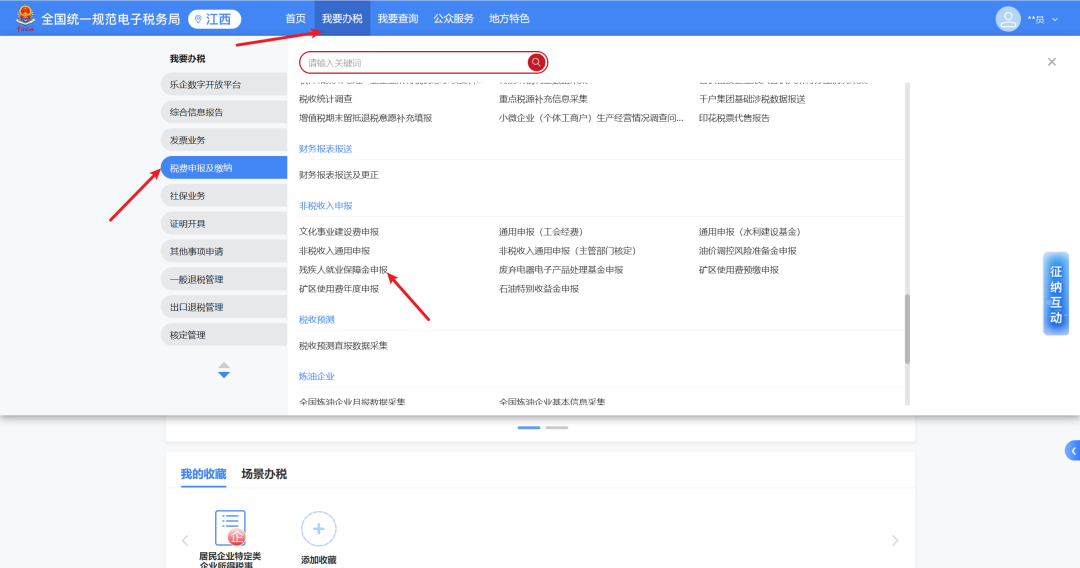Click the menu list vertical scrollbar thumb
This screenshot has width=1080, height=568.
pyautogui.click(x=907, y=329)
